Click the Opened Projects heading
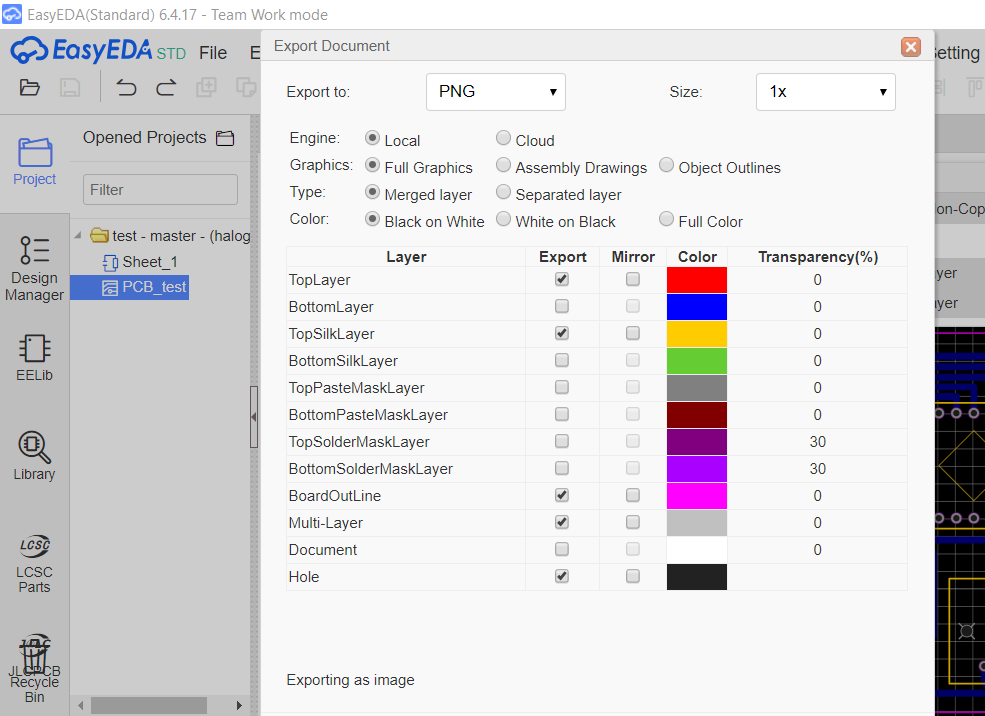 click(144, 138)
